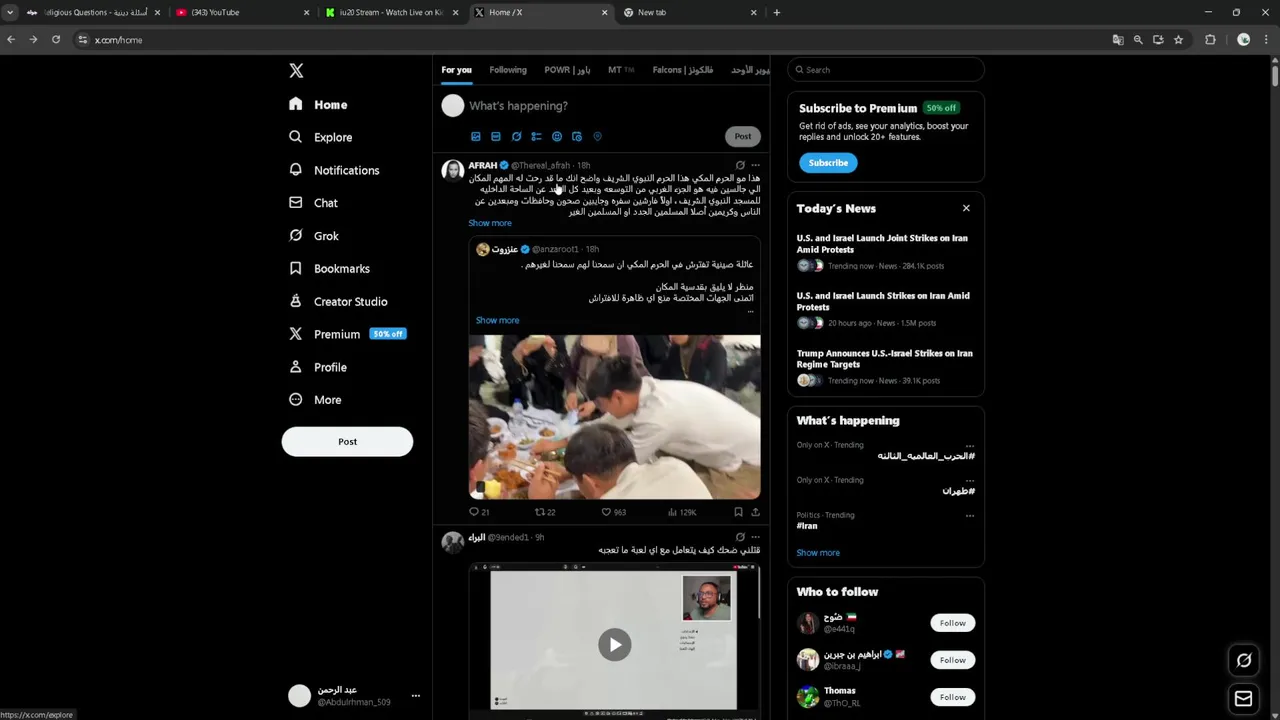This screenshot has height=720, width=1280.
Task: Click the X logo in the sidebar
Action: coord(296,71)
